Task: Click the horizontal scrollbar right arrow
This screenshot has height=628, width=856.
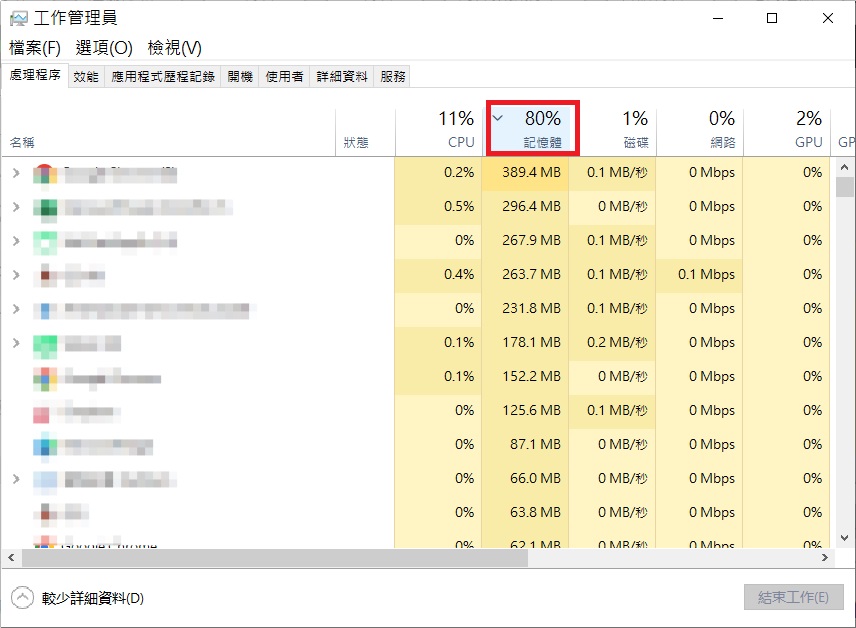Action: 824,558
